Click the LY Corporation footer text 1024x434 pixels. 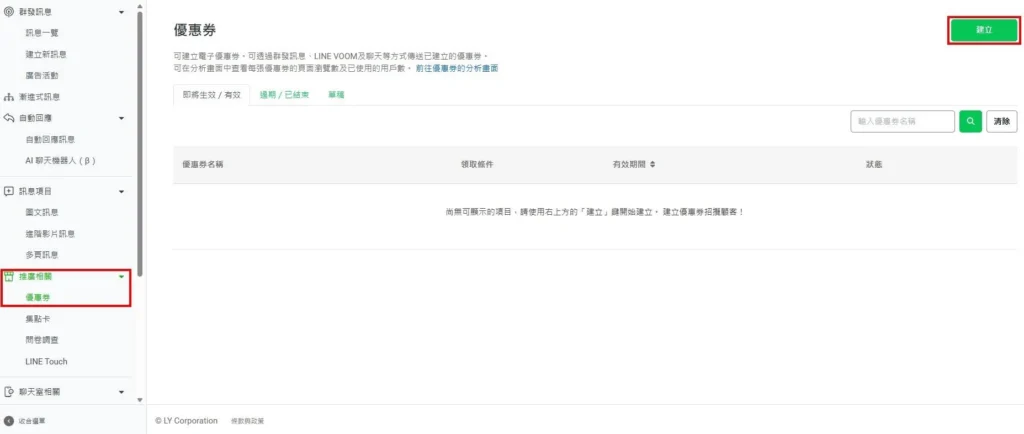click(186, 421)
